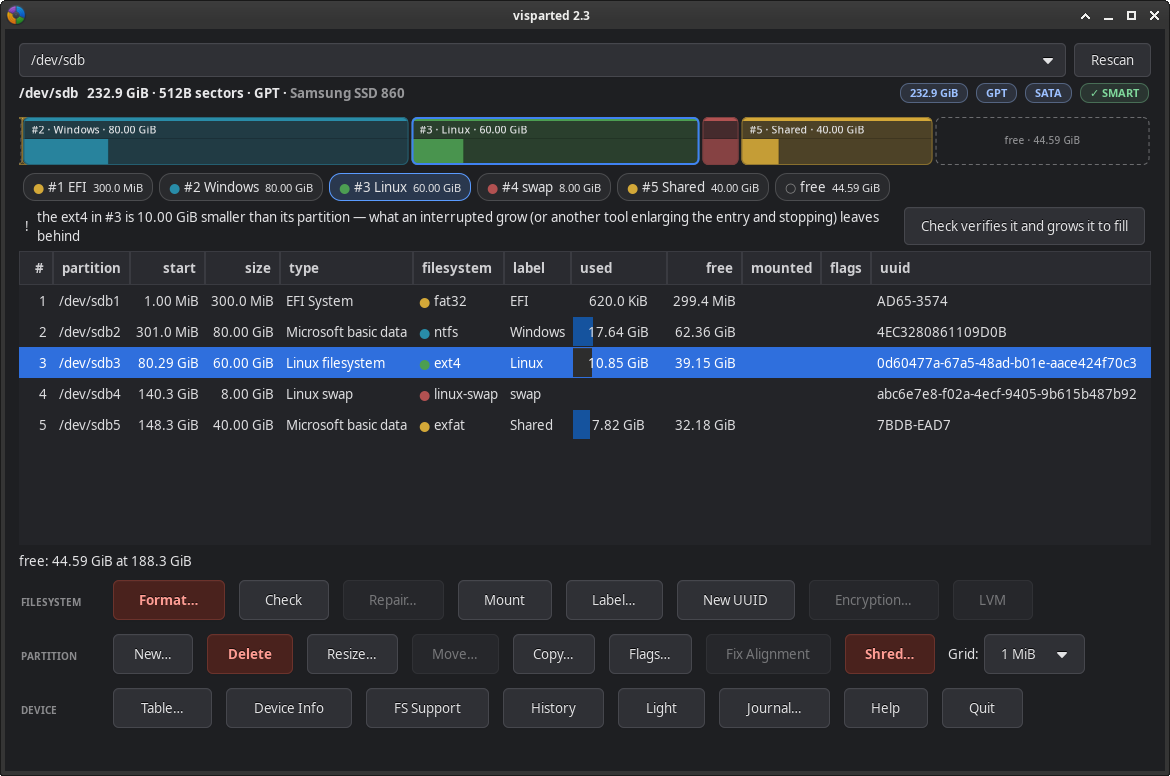Viewport: 1170px width, 776px height.
Task: Select the /dev/sdb2 row
Action: [584, 332]
